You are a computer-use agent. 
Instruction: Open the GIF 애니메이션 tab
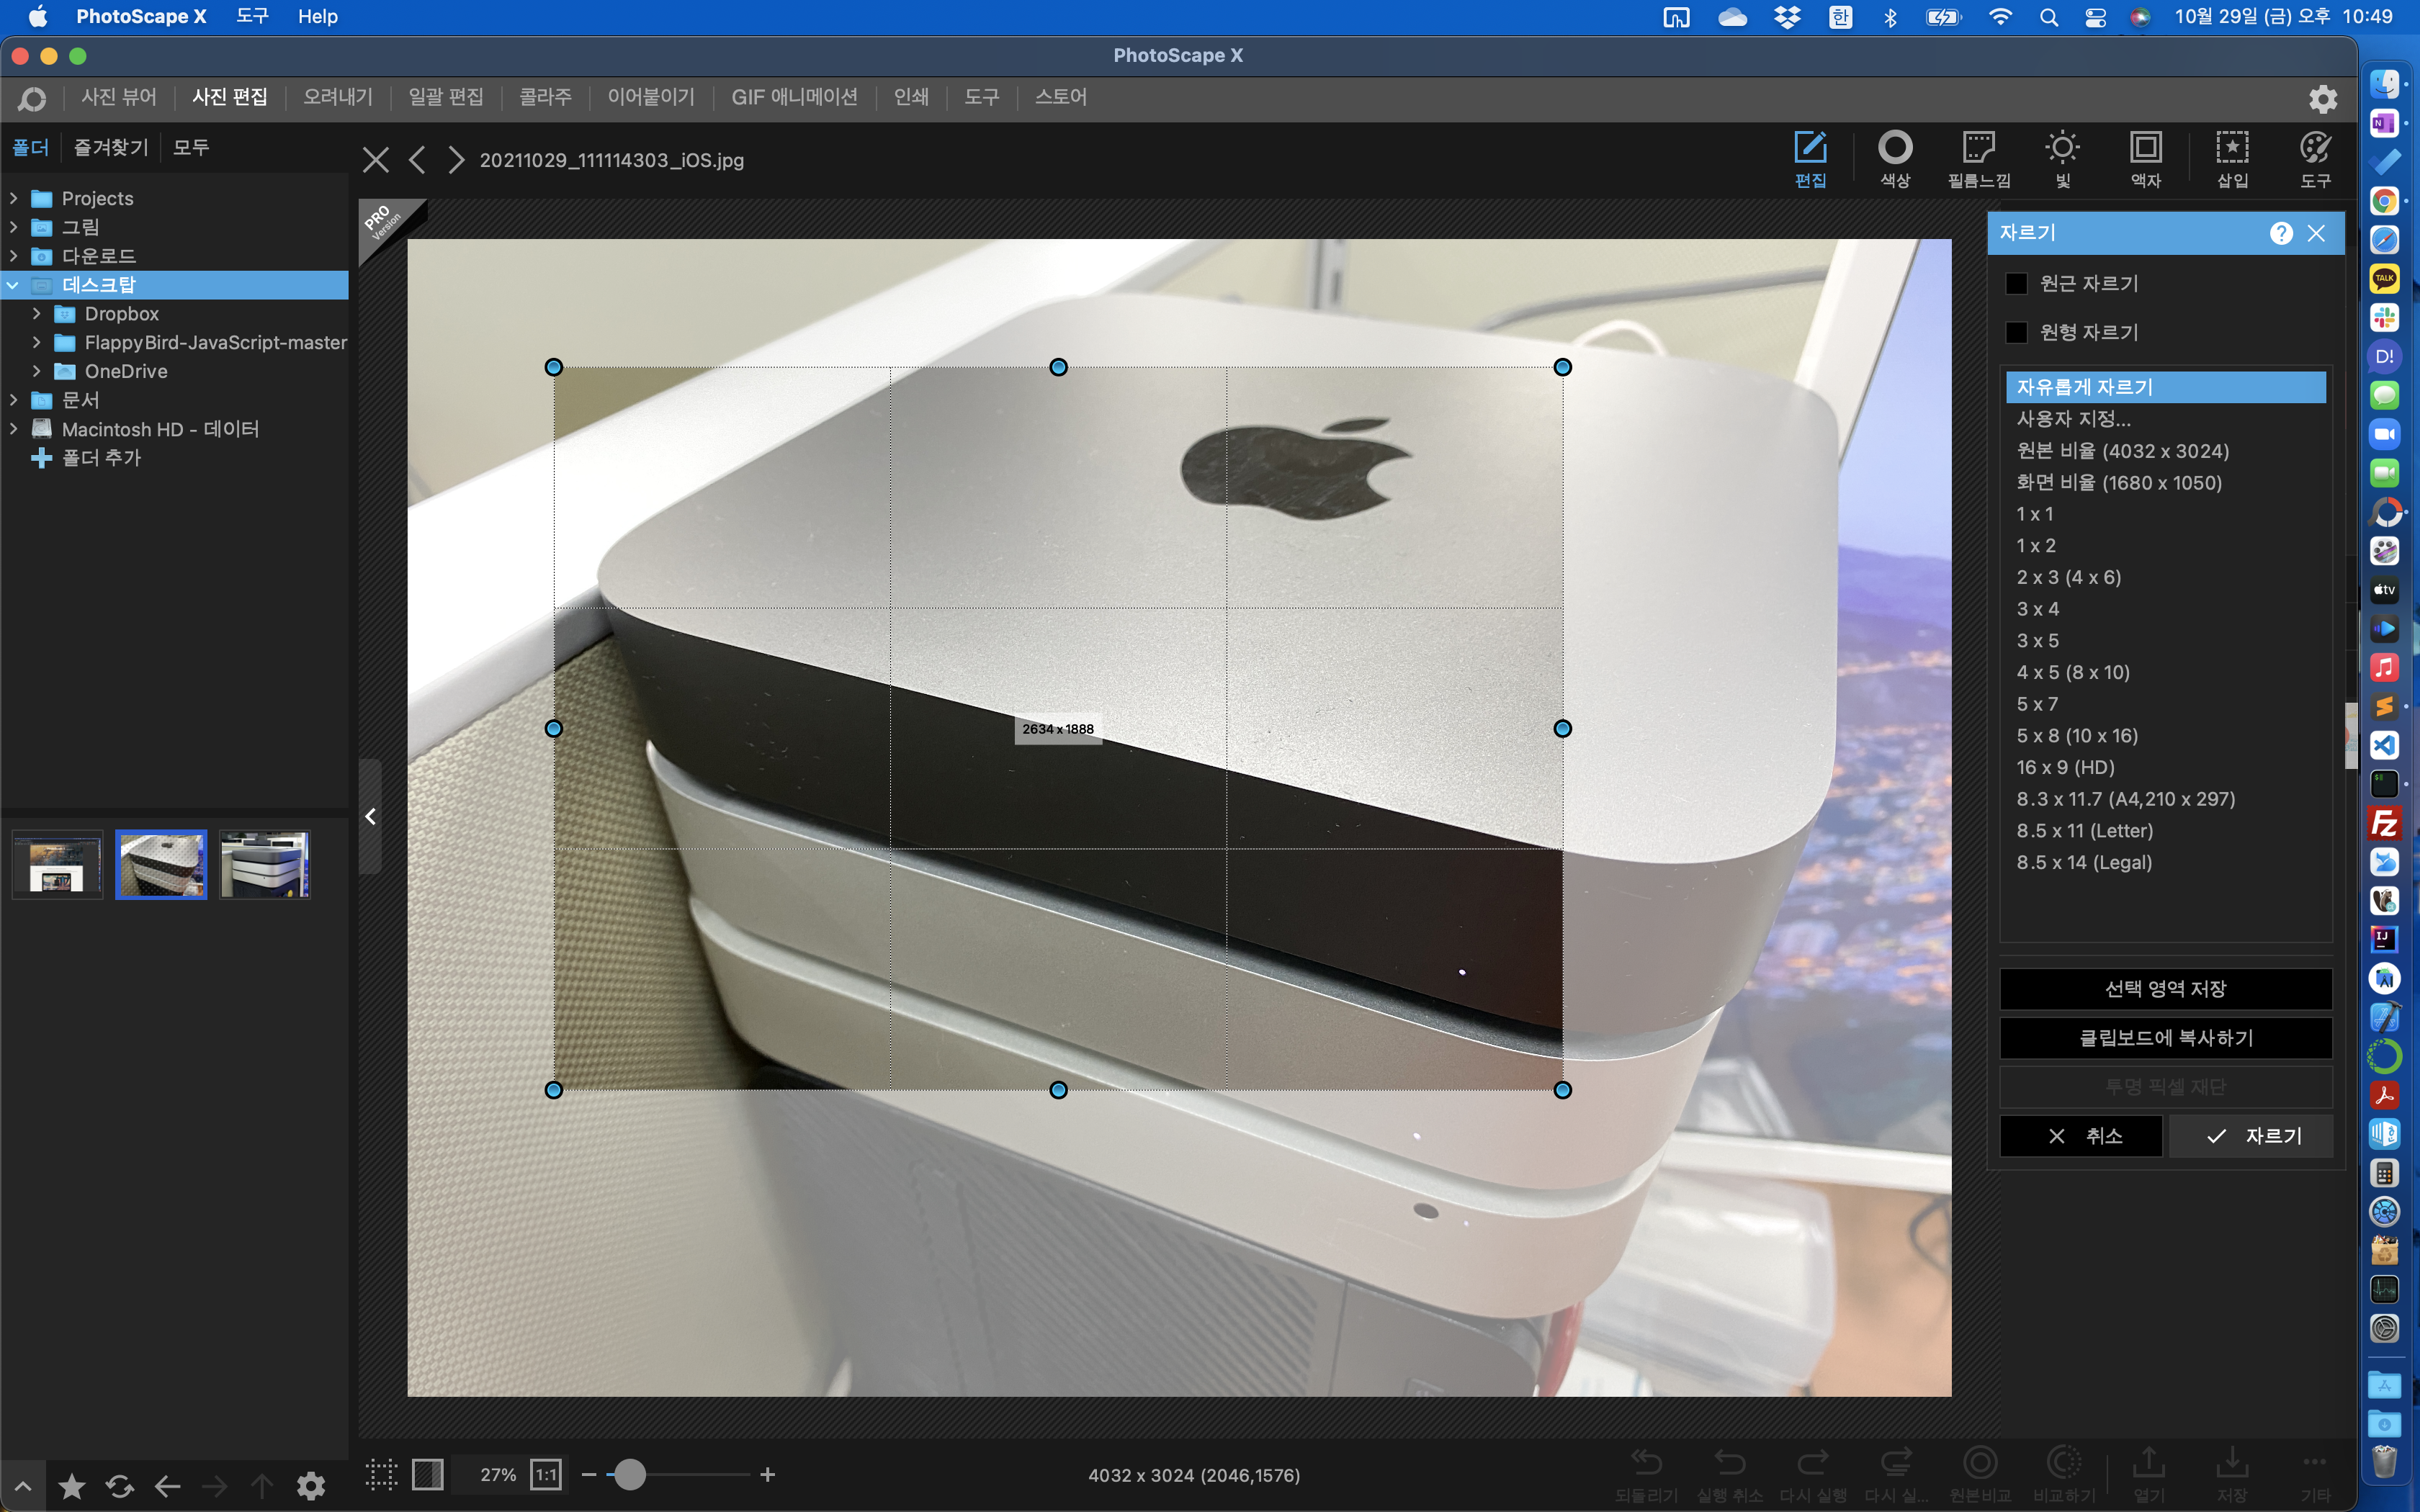point(794,97)
